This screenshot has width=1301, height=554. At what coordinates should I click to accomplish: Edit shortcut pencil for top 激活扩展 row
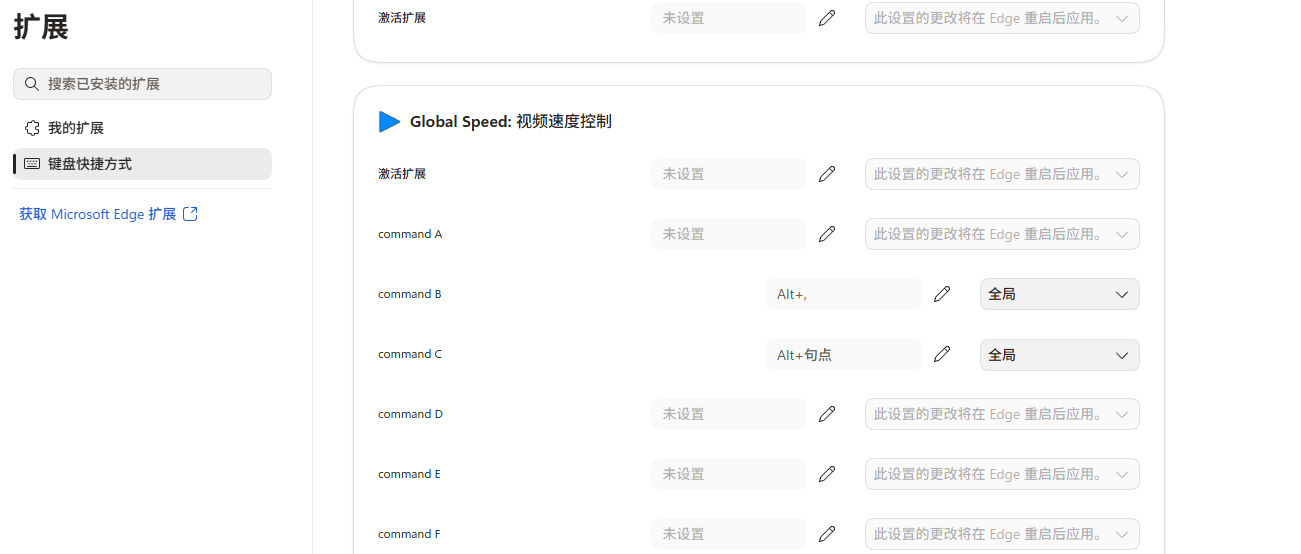click(827, 18)
